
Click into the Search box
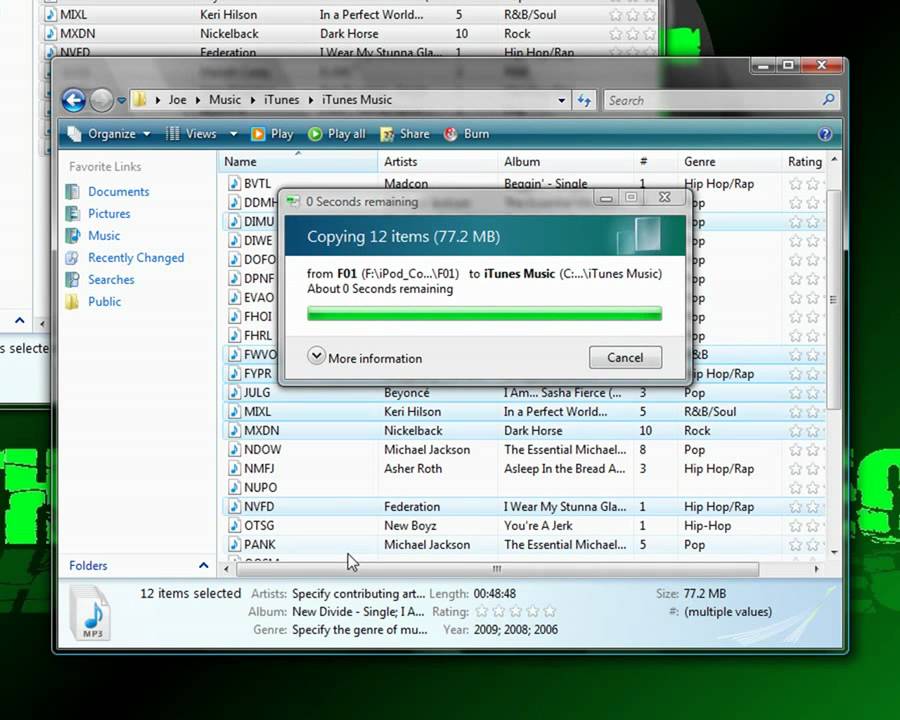712,100
